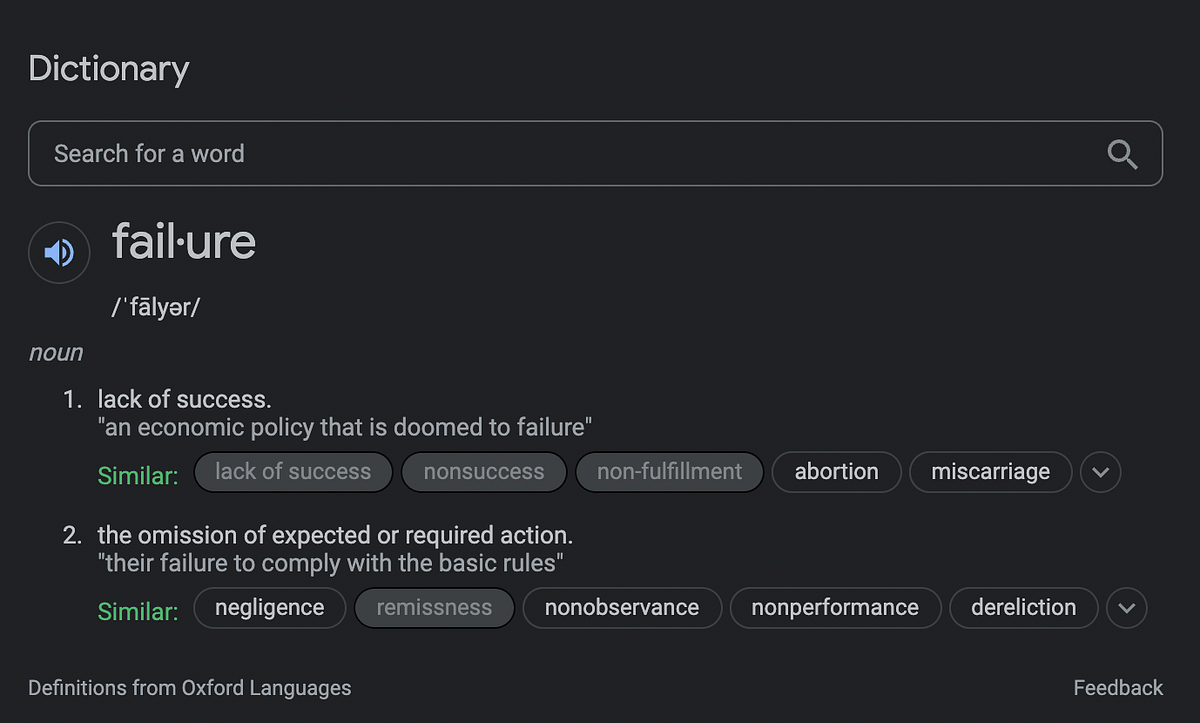Focus the Search for a word field
Image resolution: width=1200 pixels, height=723 pixels.
click(595, 154)
